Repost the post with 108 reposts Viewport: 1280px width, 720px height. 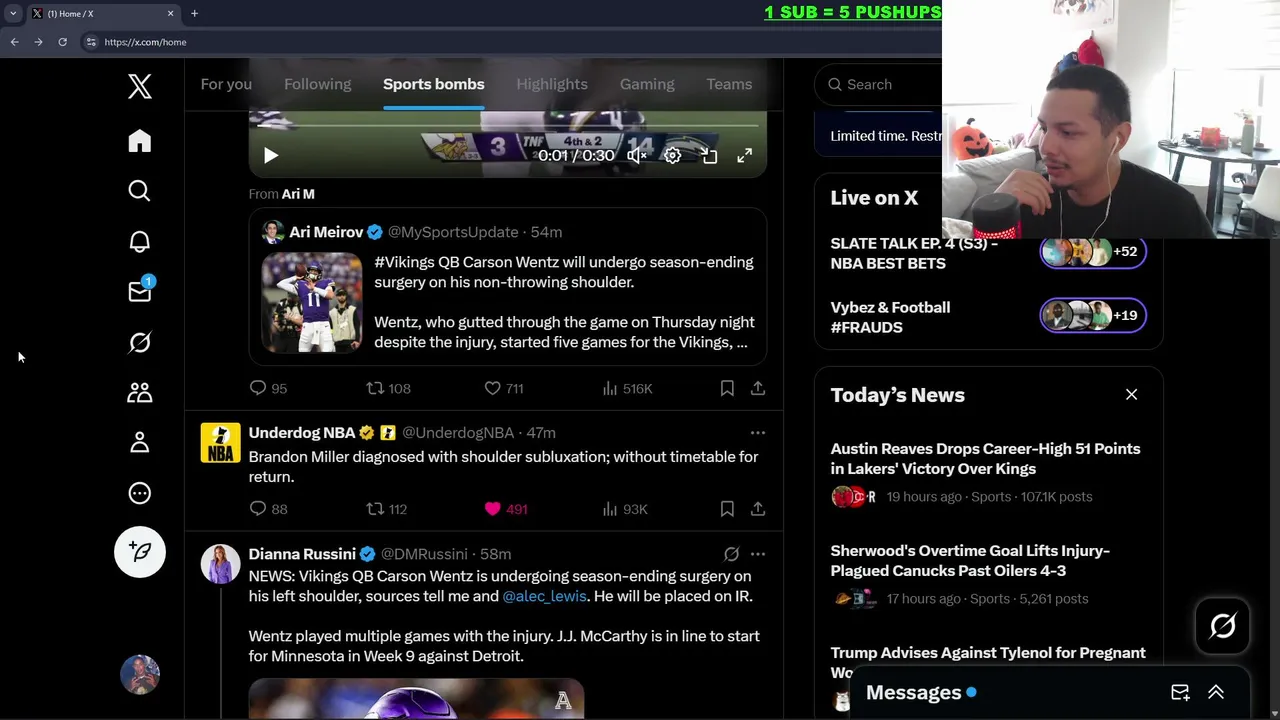[x=388, y=388]
